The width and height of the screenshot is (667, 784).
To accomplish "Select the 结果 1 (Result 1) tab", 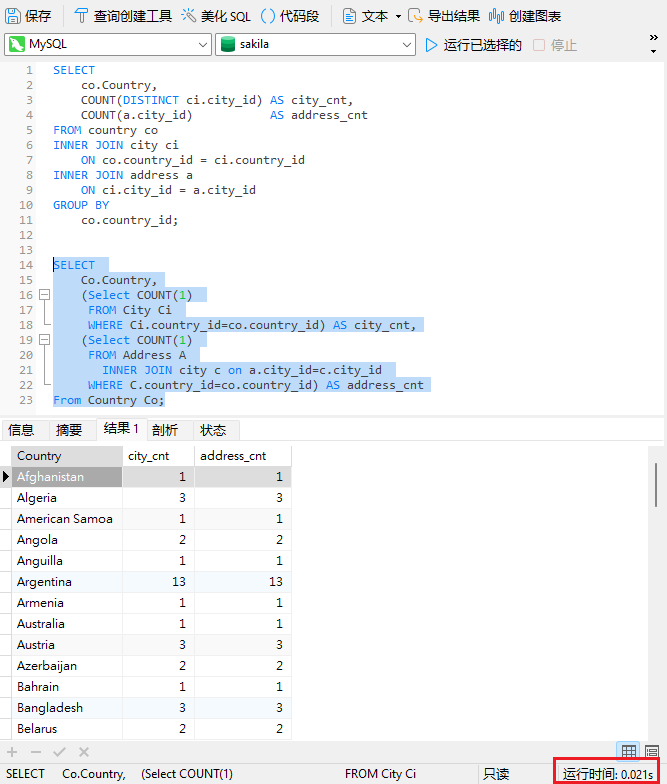I will click(x=121, y=428).
